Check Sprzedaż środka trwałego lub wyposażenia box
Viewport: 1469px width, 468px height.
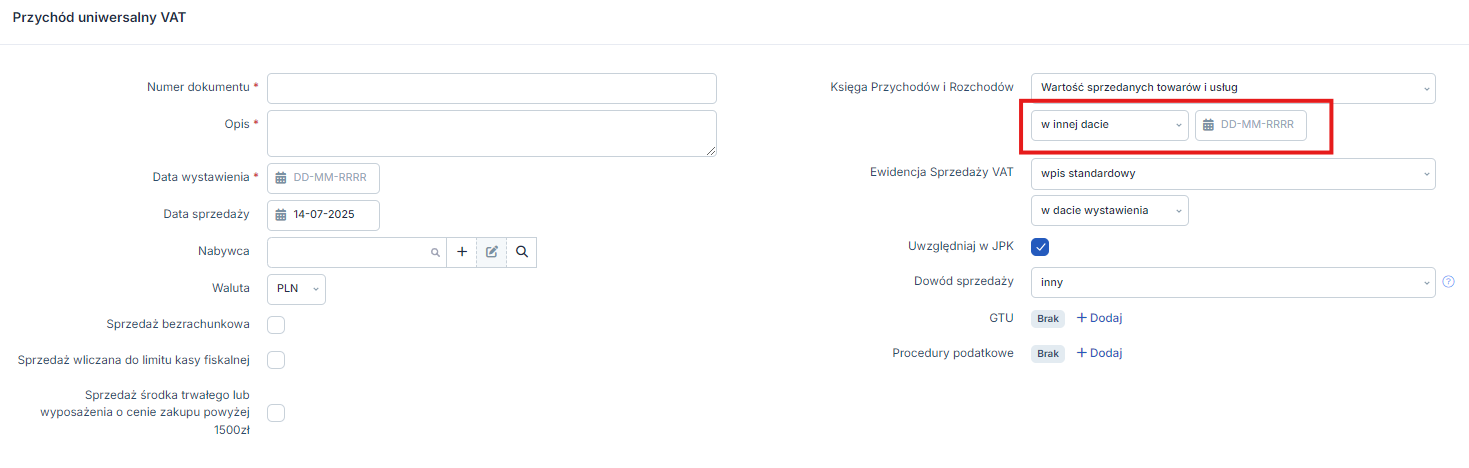tap(277, 412)
